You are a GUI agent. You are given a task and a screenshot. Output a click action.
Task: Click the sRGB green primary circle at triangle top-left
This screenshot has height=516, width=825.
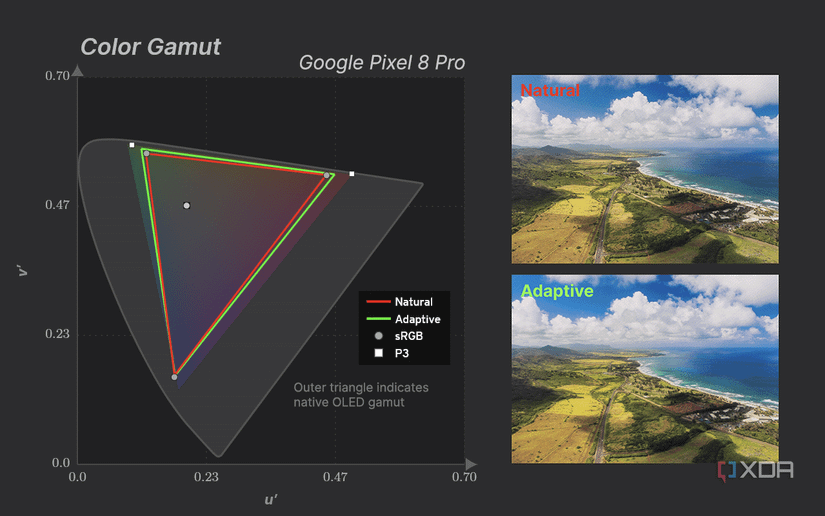click(x=147, y=154)
